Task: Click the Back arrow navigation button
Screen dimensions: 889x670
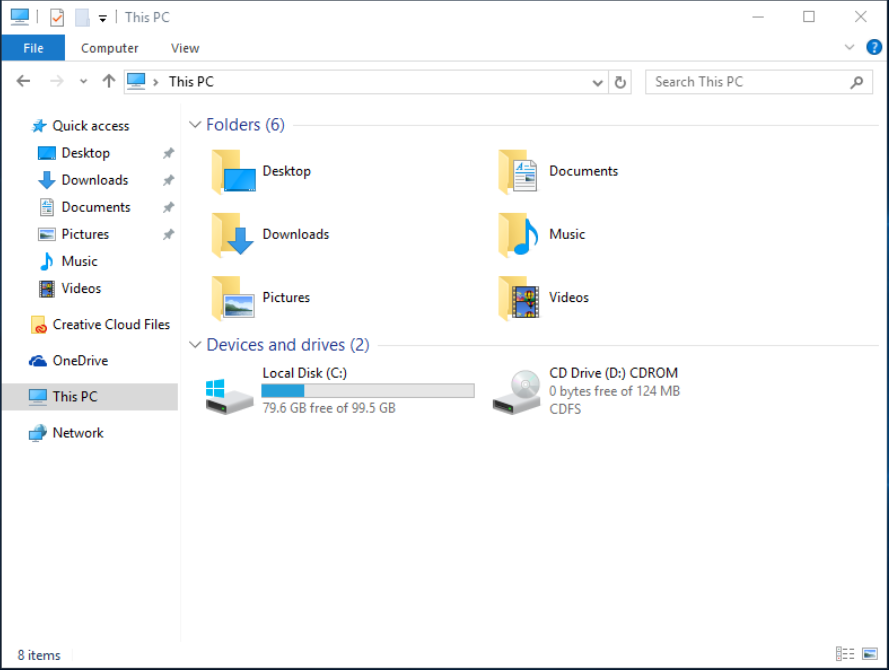Action: coord(23,81)
